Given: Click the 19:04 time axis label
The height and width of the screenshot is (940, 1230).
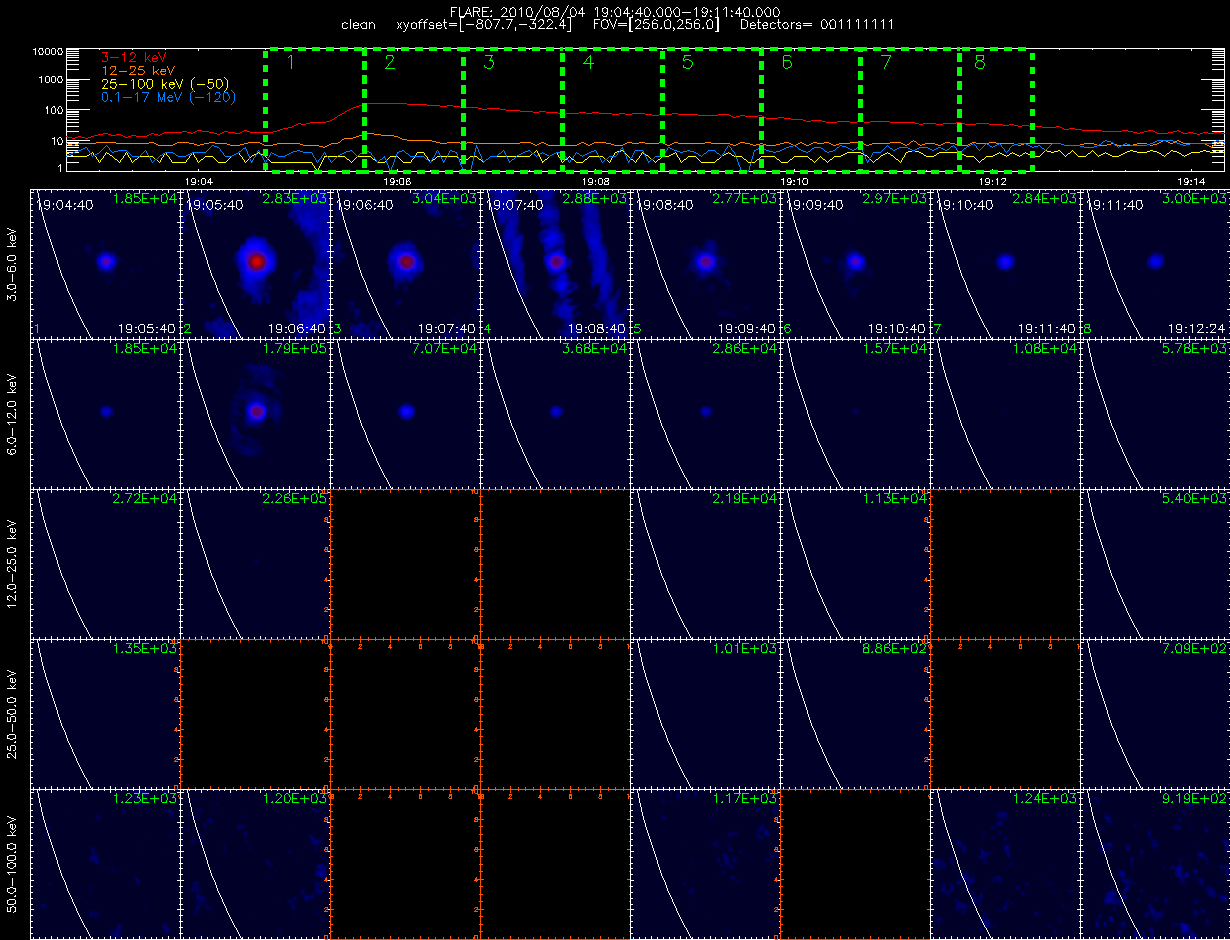Looking at the screenshot, I should click(199, 181).
